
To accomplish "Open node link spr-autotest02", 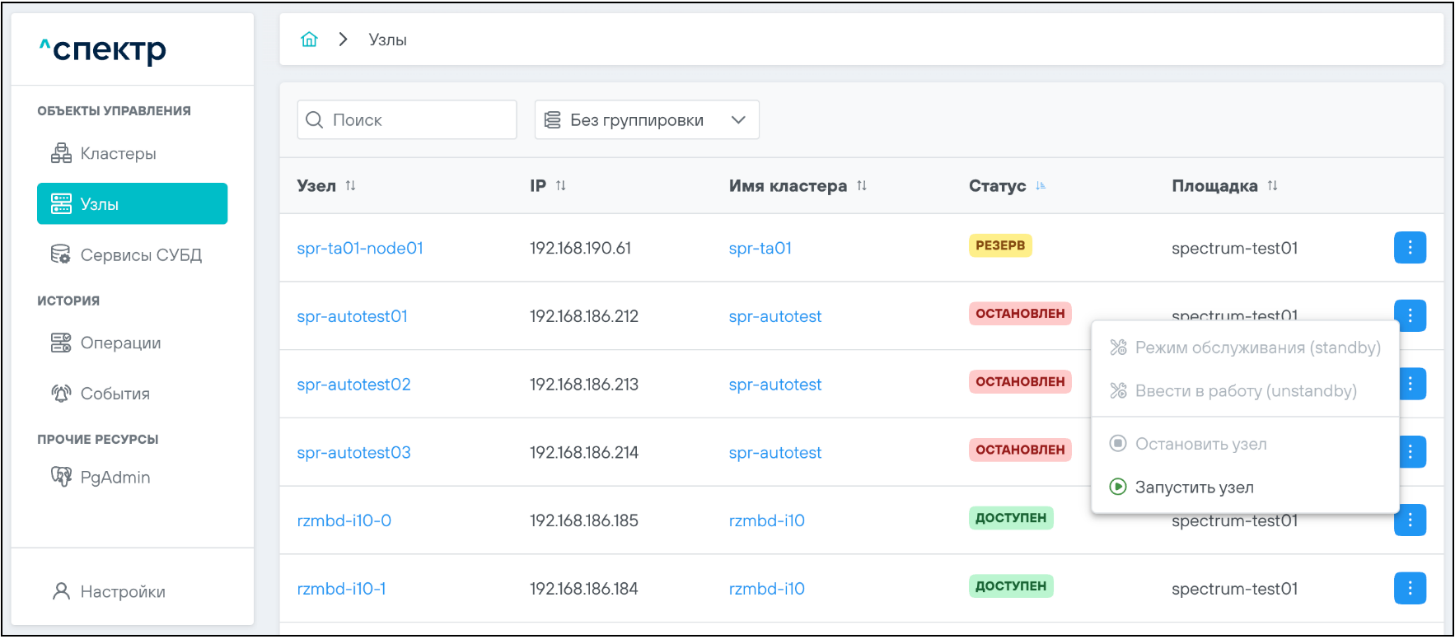I will point(354,385).
